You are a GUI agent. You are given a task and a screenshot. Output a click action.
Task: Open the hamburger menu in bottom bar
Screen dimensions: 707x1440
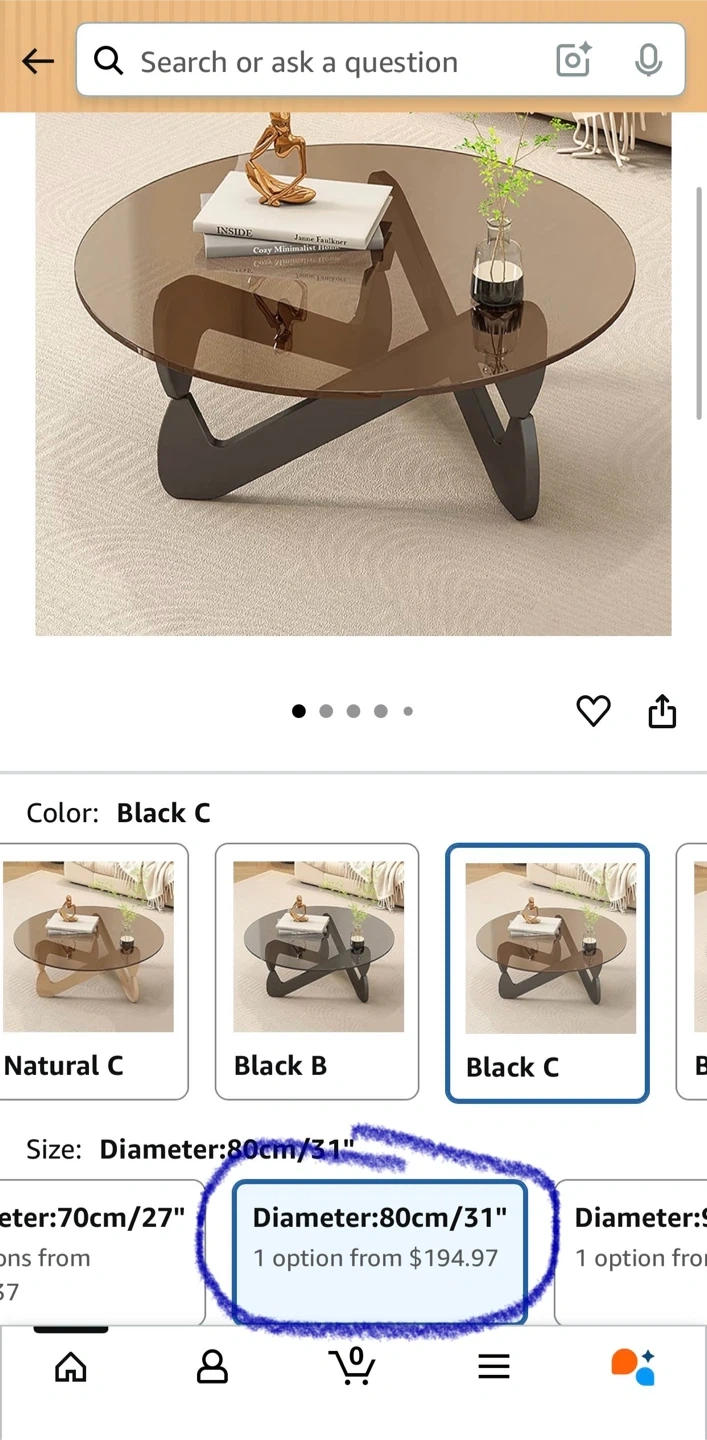(x=494, y=1367)
